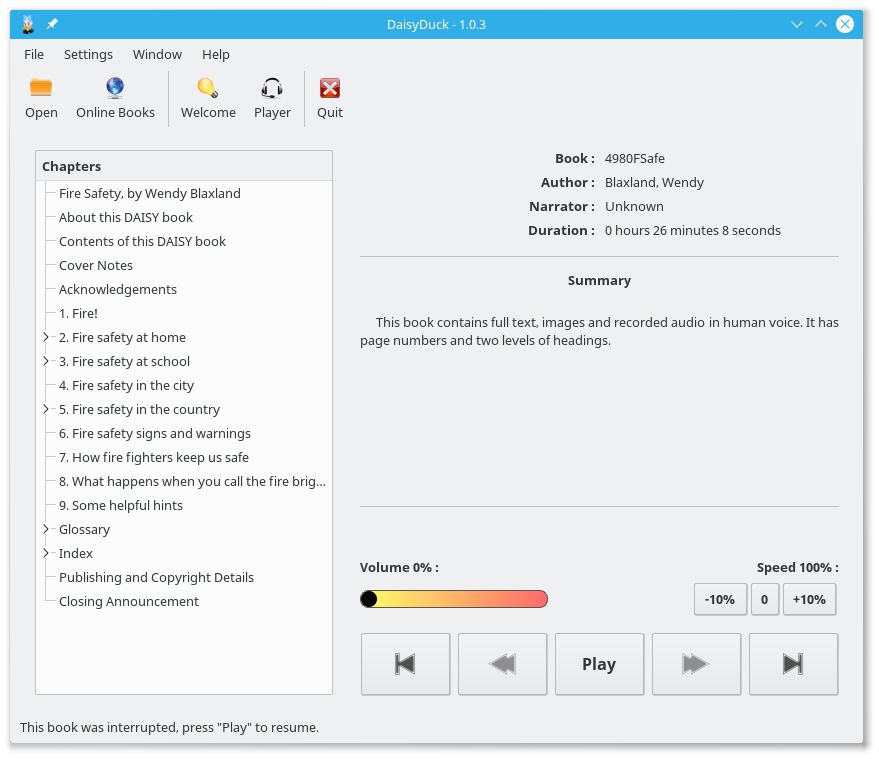The height and width of the screenshot is (759, 879).
Task: Quit DaisyDuck via toolbar icon
Action: point(329,95)
